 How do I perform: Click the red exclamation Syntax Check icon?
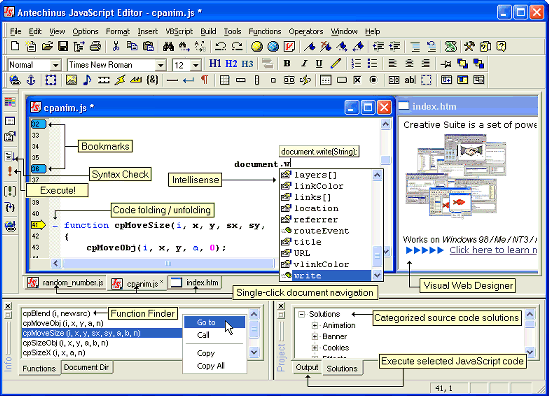[10, 171]
